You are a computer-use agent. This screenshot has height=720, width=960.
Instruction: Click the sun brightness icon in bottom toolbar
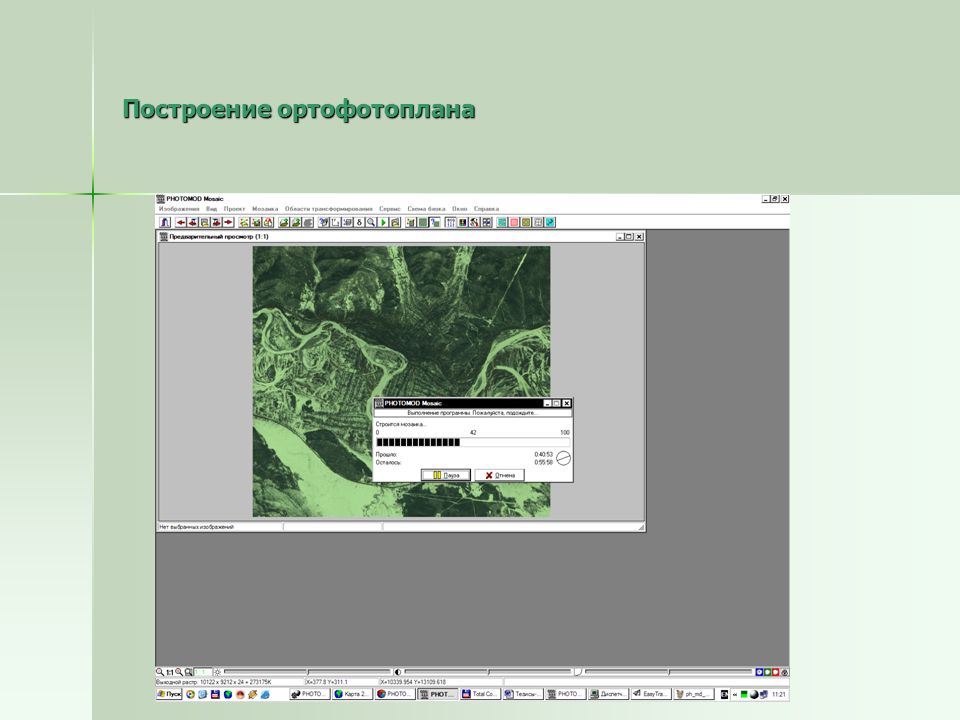[x=217, y=672]
